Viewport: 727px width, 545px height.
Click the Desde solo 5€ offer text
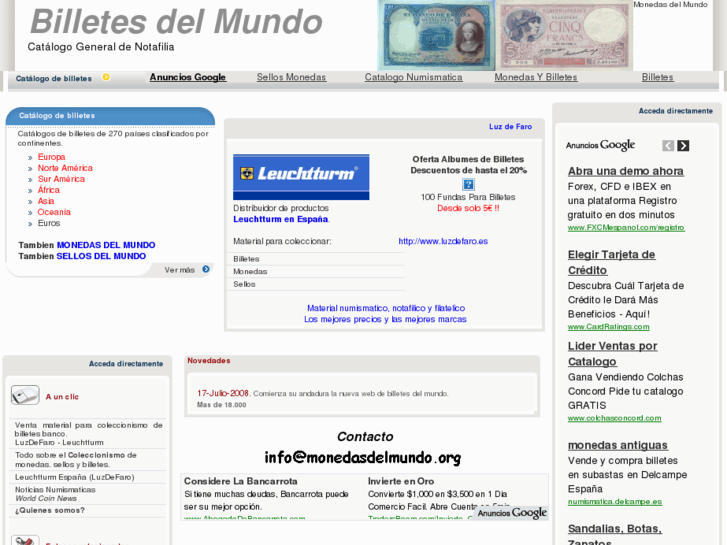click(468, 208)
